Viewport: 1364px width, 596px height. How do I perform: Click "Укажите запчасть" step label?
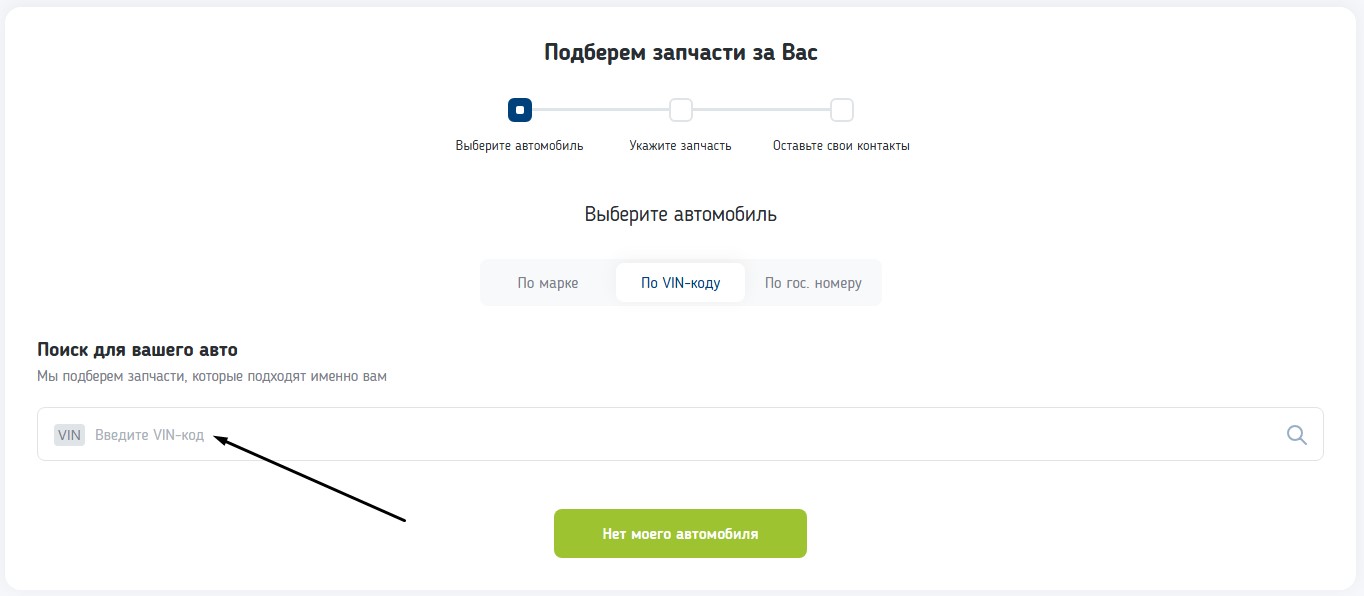click(x=680, y=146)
